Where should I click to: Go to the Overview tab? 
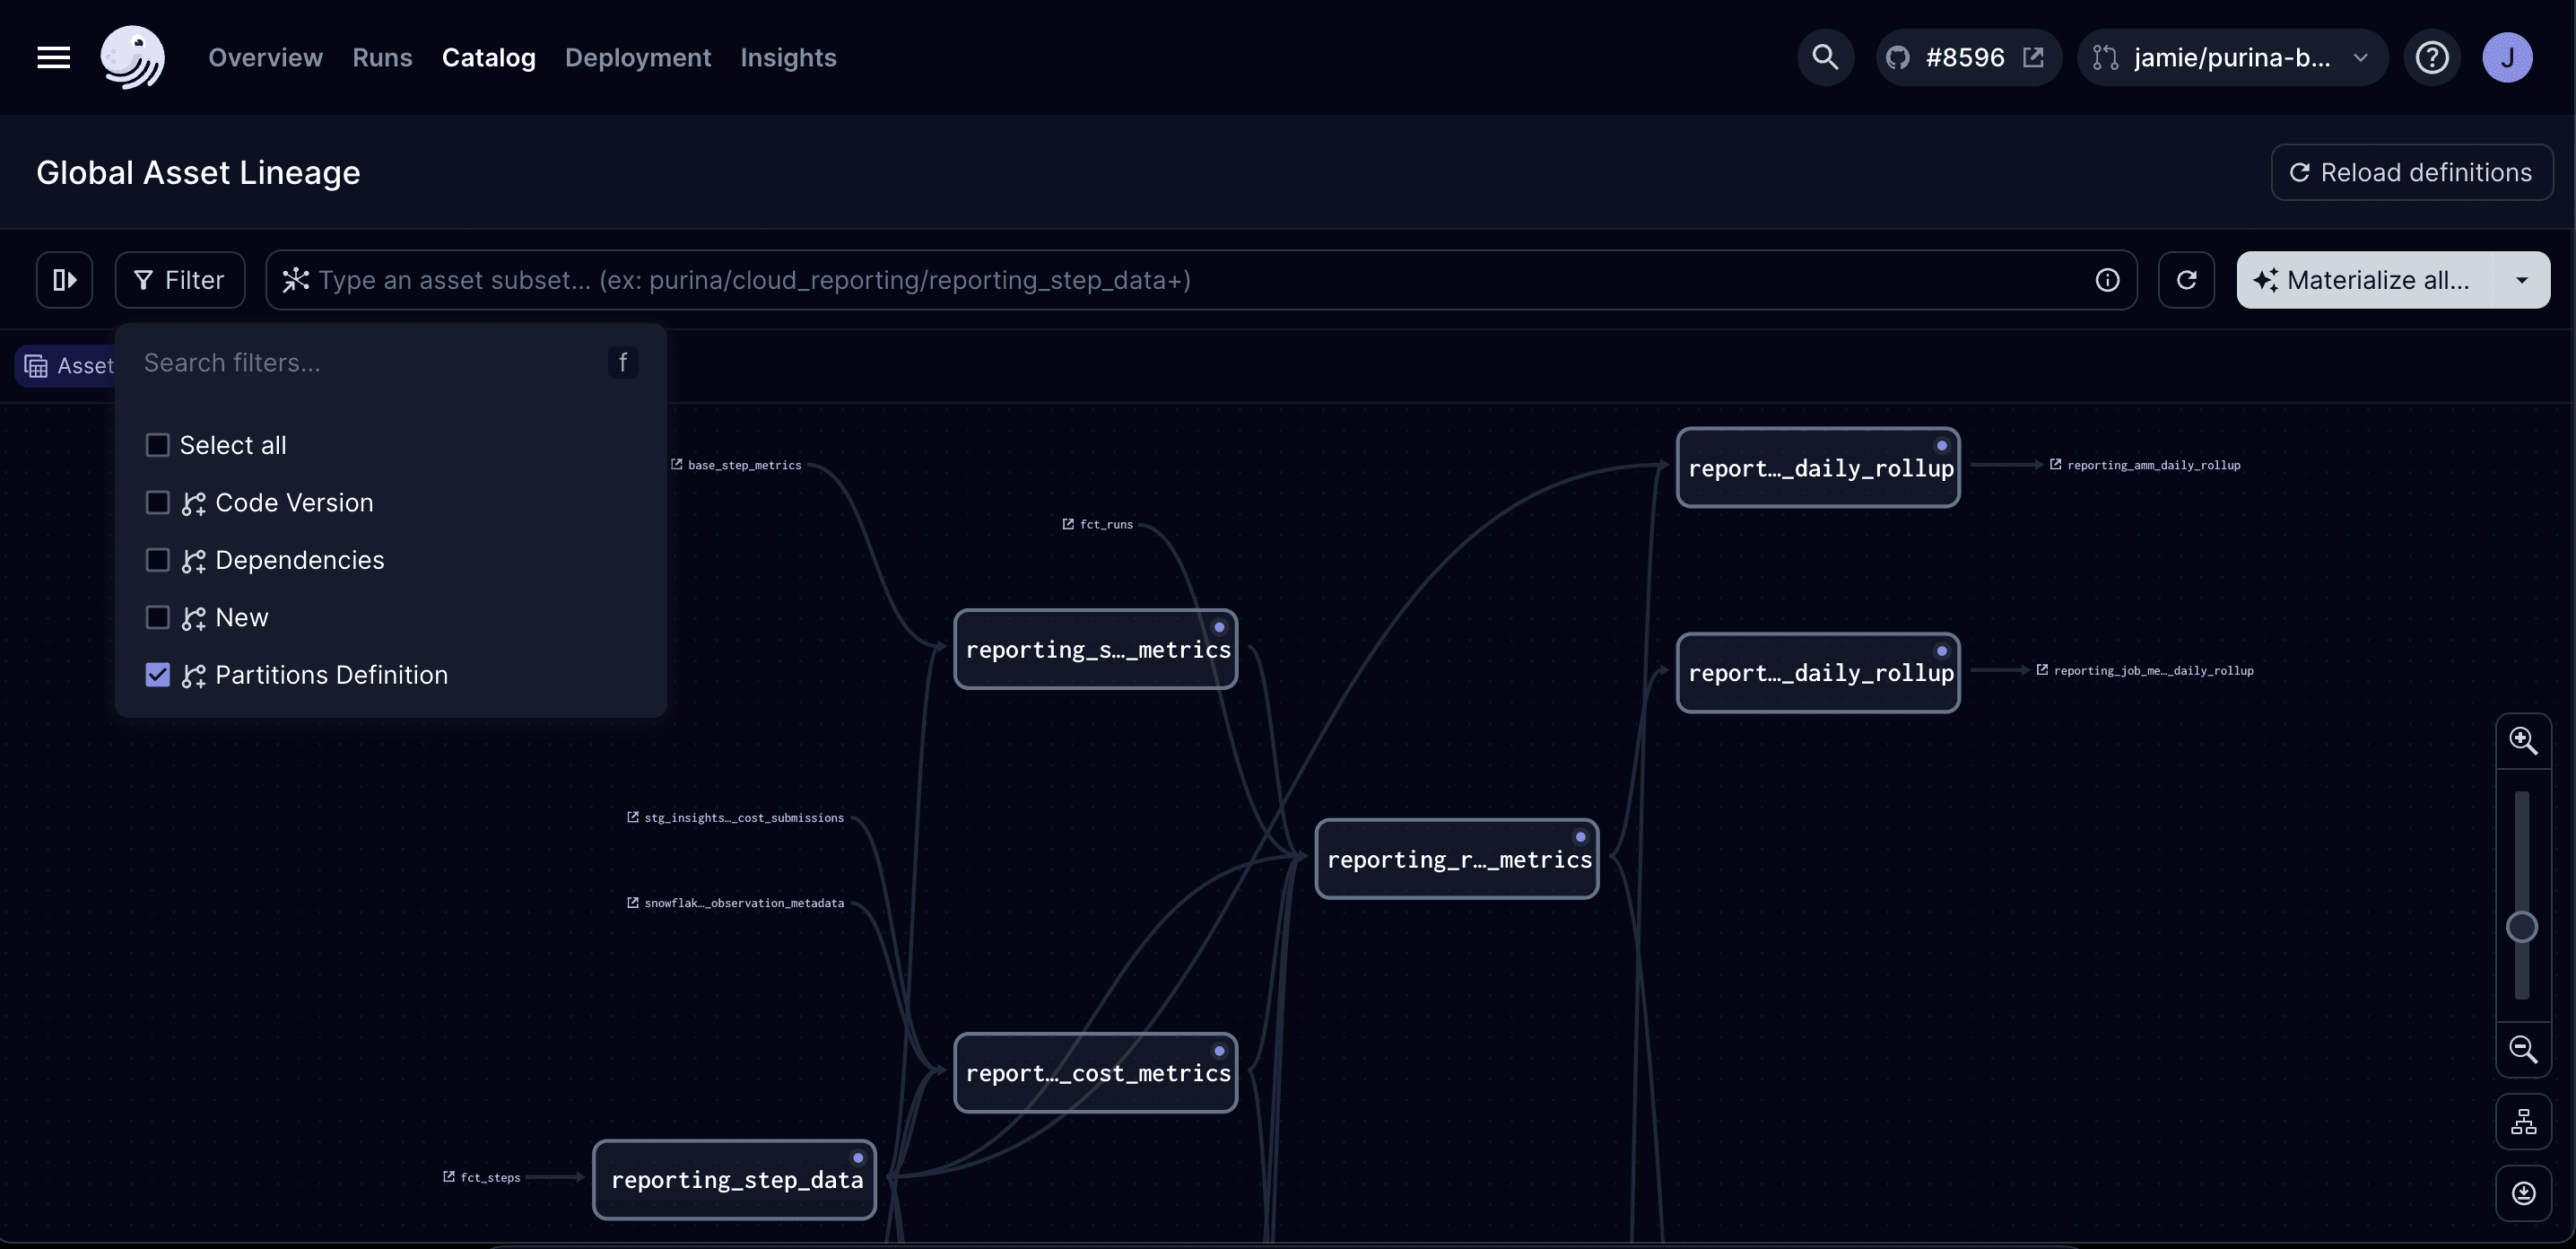[x=265, y=58]
